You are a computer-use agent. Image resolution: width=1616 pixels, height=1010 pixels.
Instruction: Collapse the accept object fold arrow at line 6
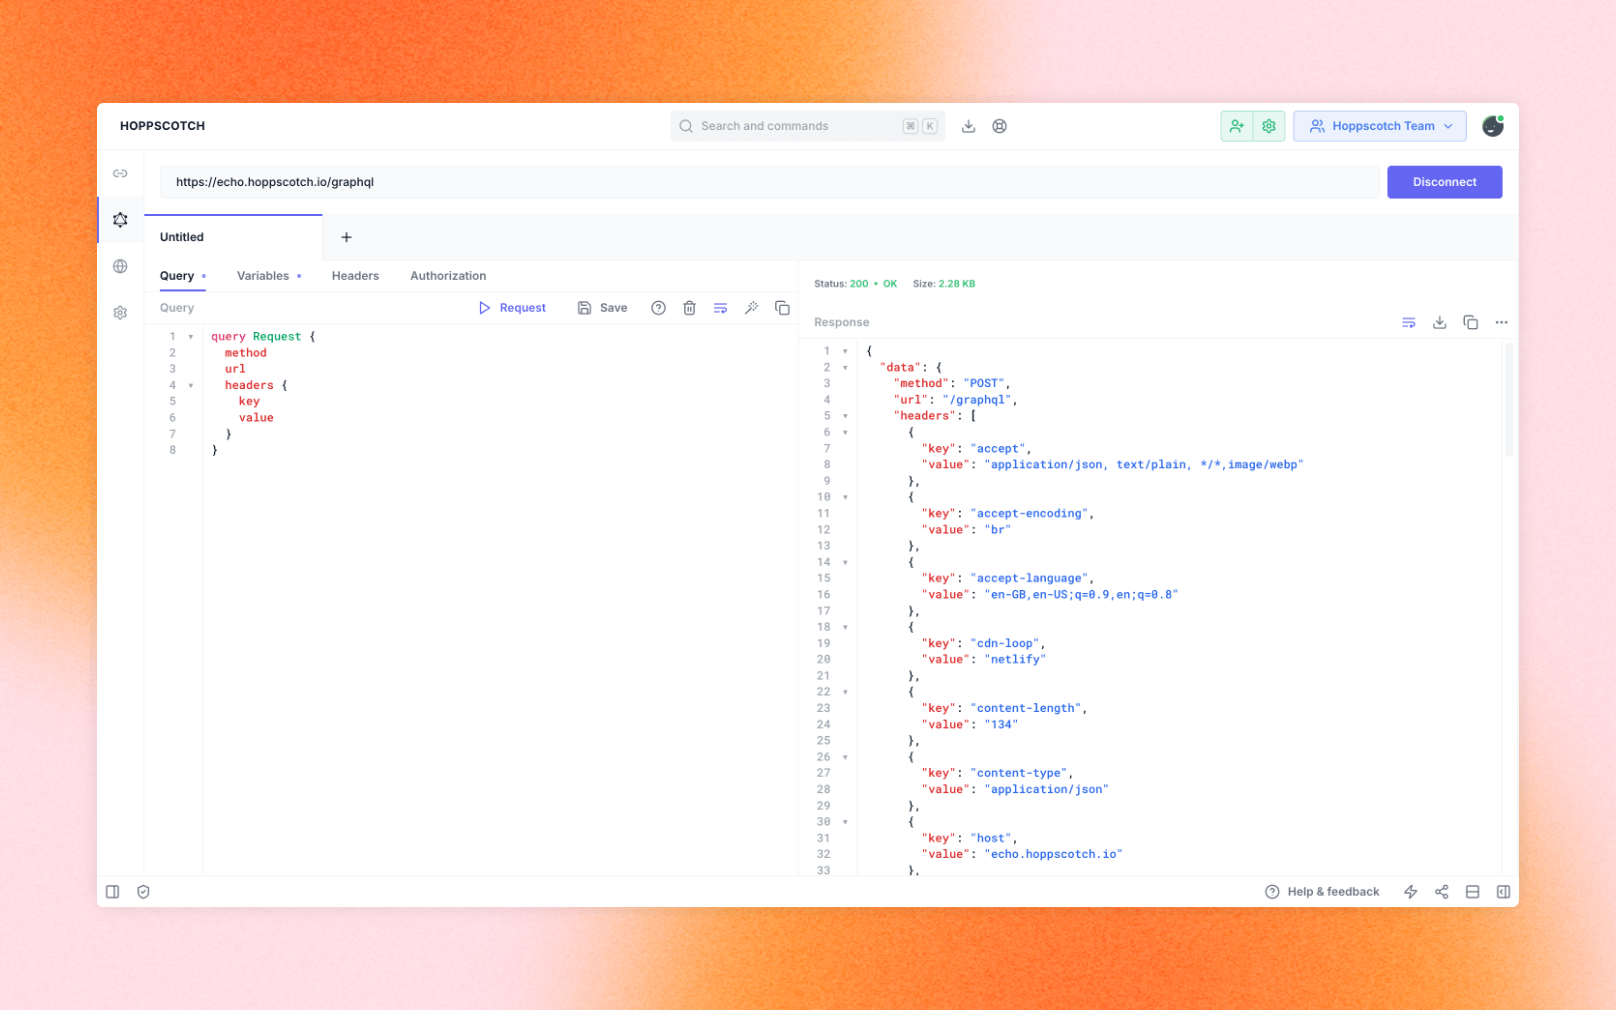pos(845,432)
